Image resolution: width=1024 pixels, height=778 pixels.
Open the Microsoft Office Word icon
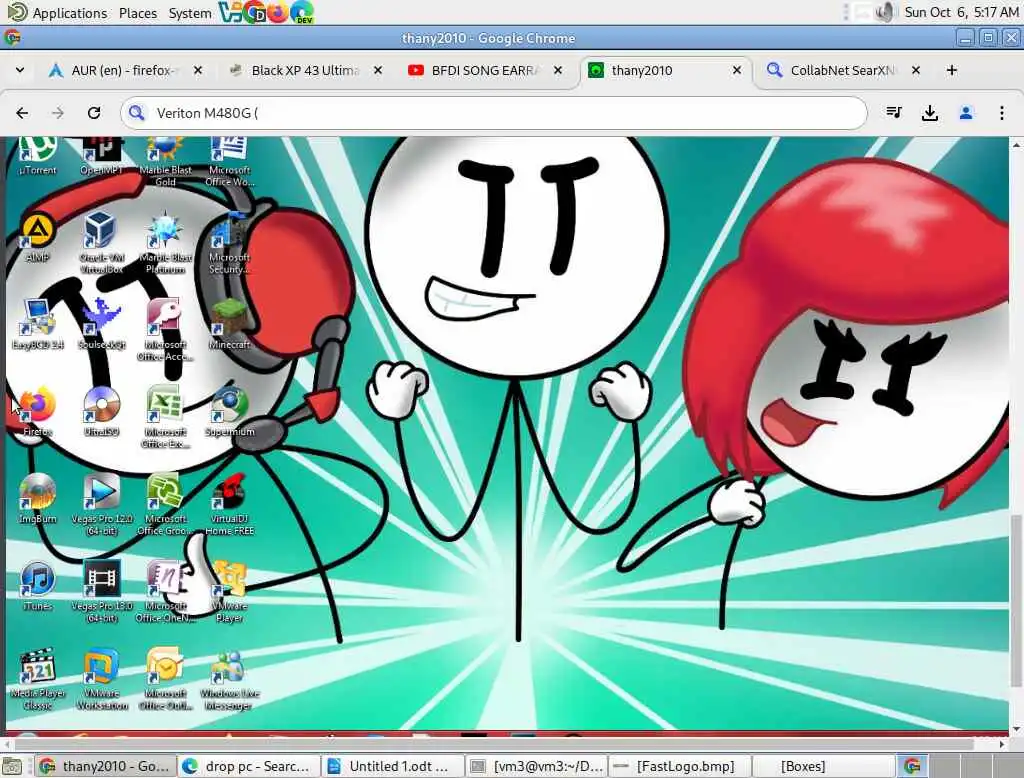pyautogui.click(x=229, y=161)
